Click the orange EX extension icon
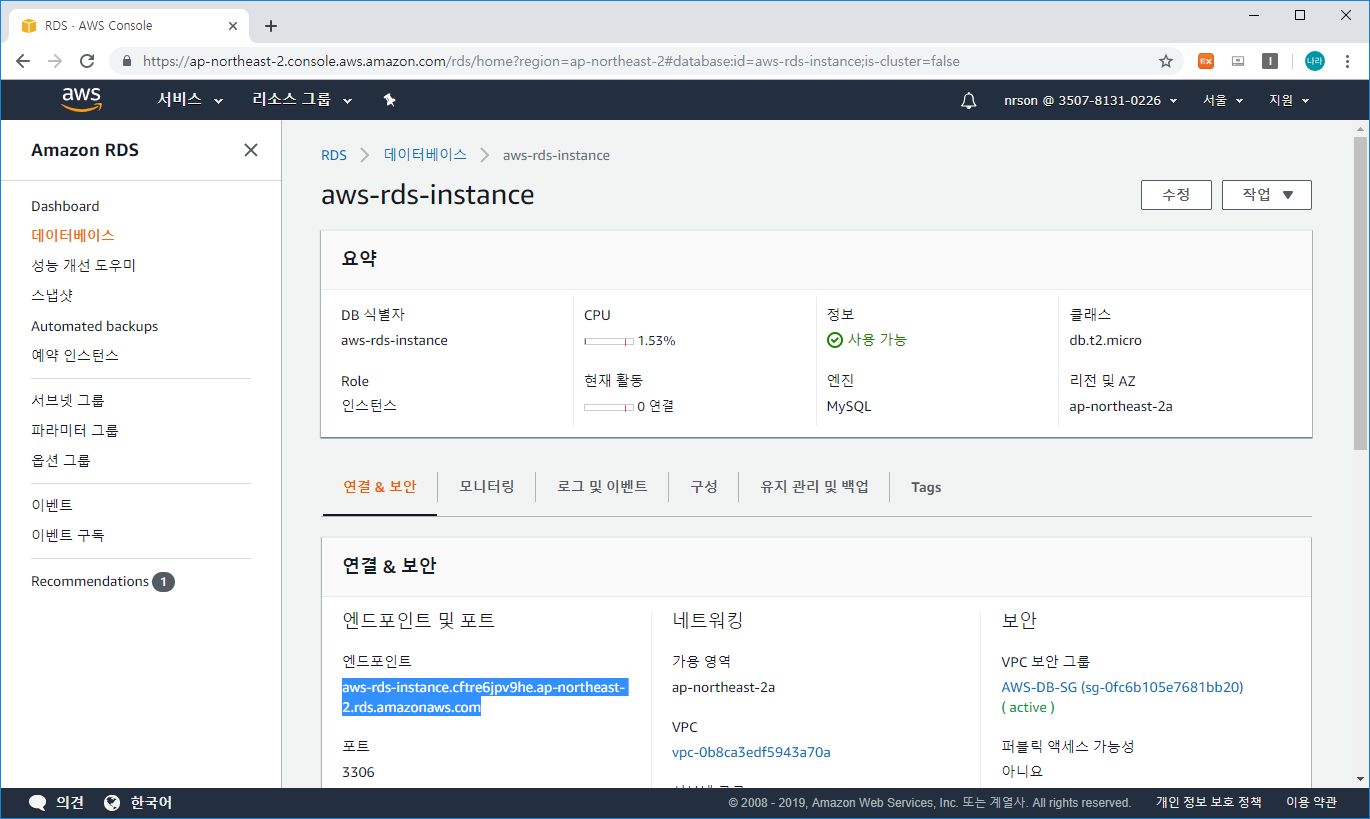This screenshot has width=1370, height=819. click(1206, 61)
